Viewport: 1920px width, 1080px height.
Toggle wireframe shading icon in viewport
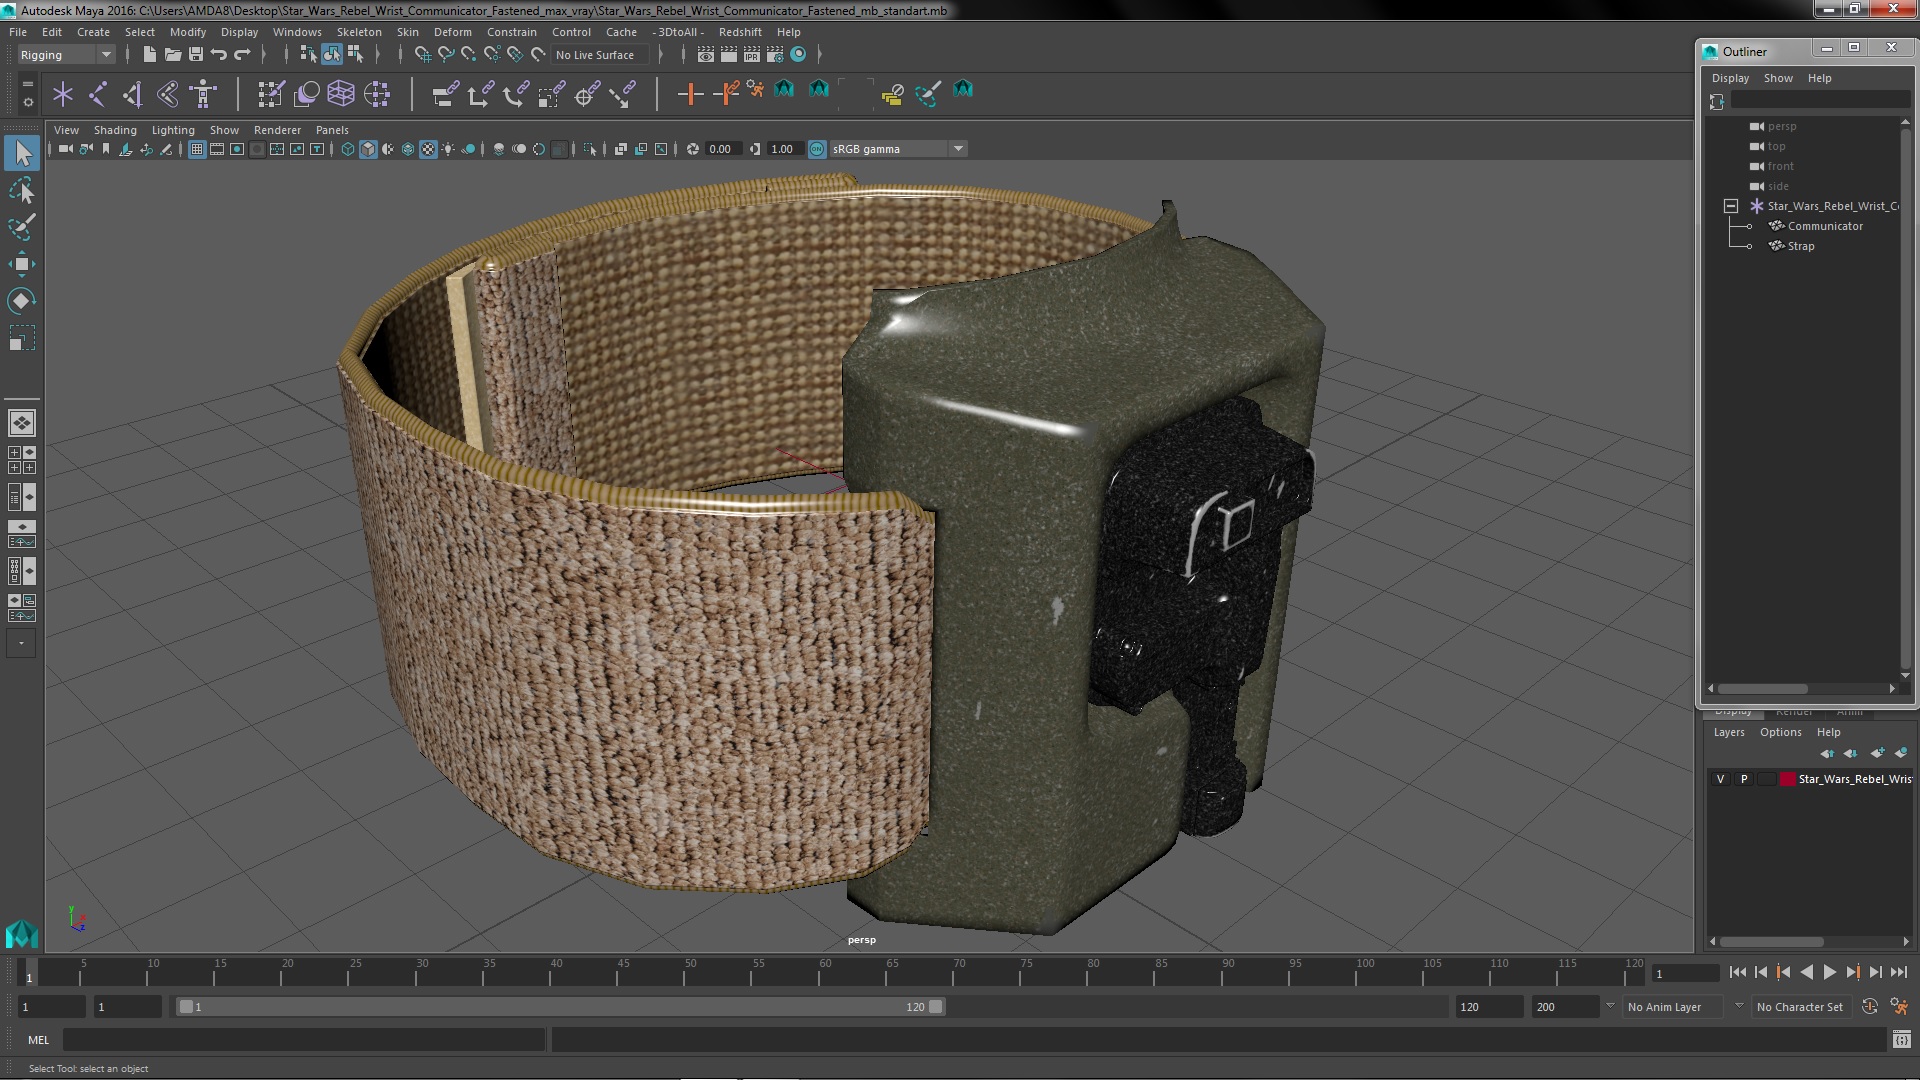348,149
